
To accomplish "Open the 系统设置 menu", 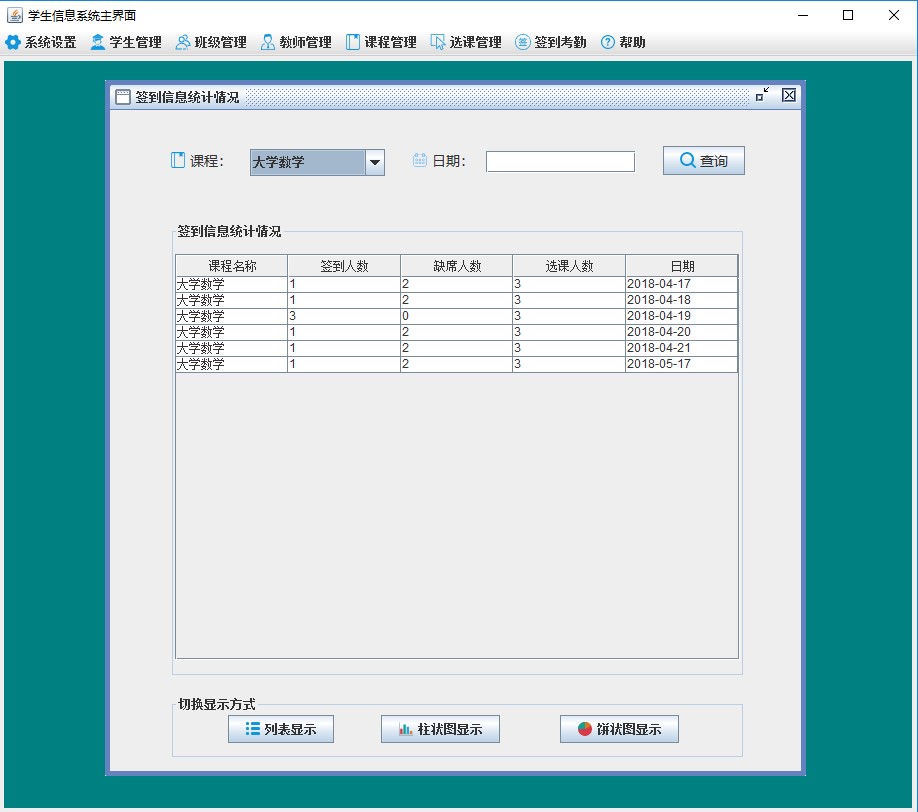I will coord(41,42).
